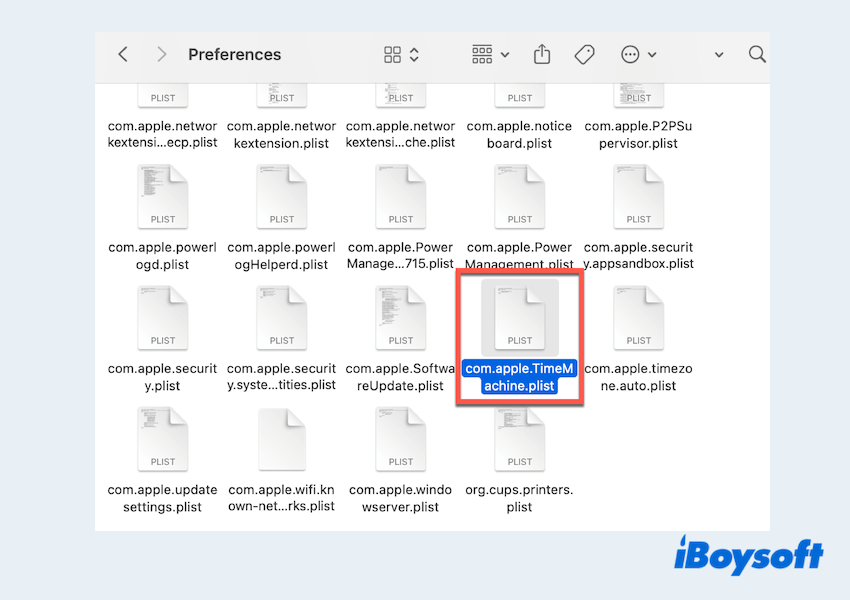
Task: Select com.apple.wifi.known-networks.plist file
Action: pos(282,439)
